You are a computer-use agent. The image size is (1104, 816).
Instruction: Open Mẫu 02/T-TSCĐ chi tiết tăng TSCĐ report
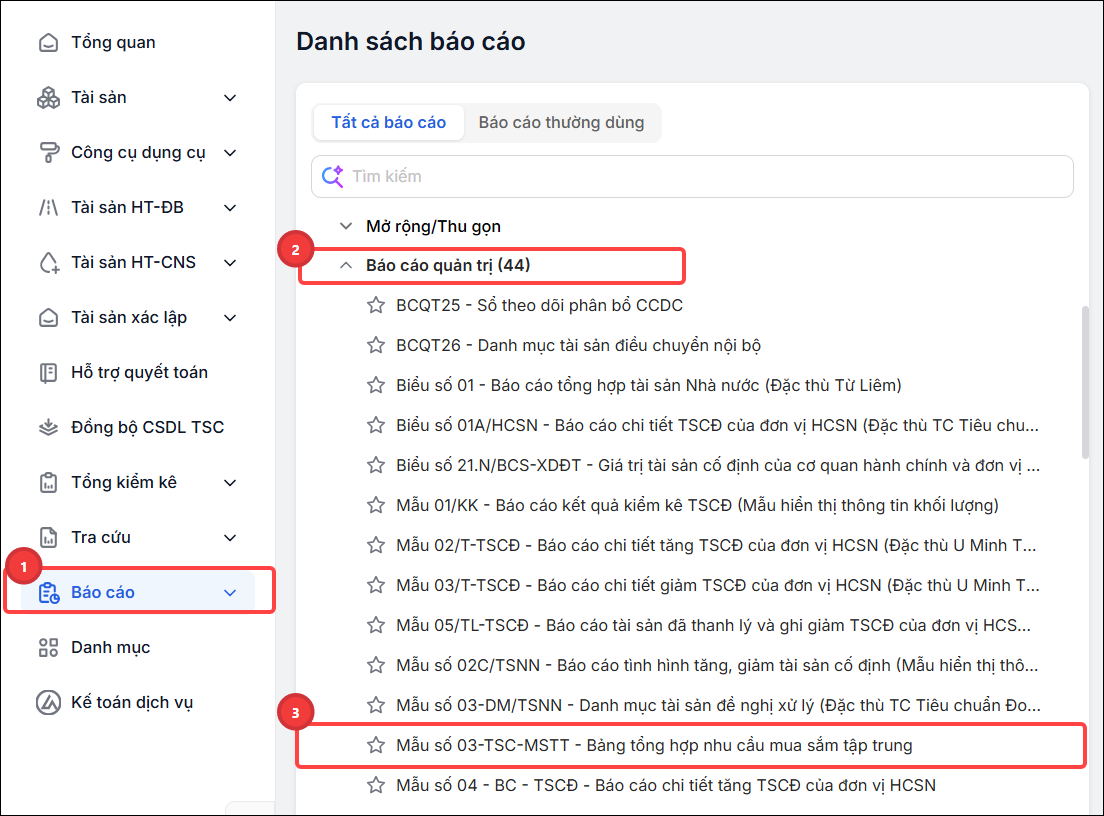(x=716, y=545)
